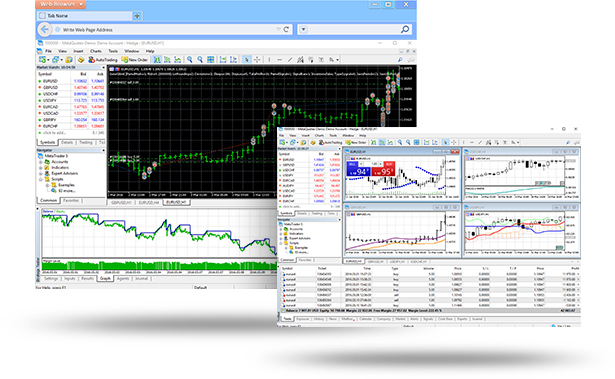This screenshot has height=379, width=615.
Task: Open the Web Browser title dropdown arrow
Action: pos(81,4)
